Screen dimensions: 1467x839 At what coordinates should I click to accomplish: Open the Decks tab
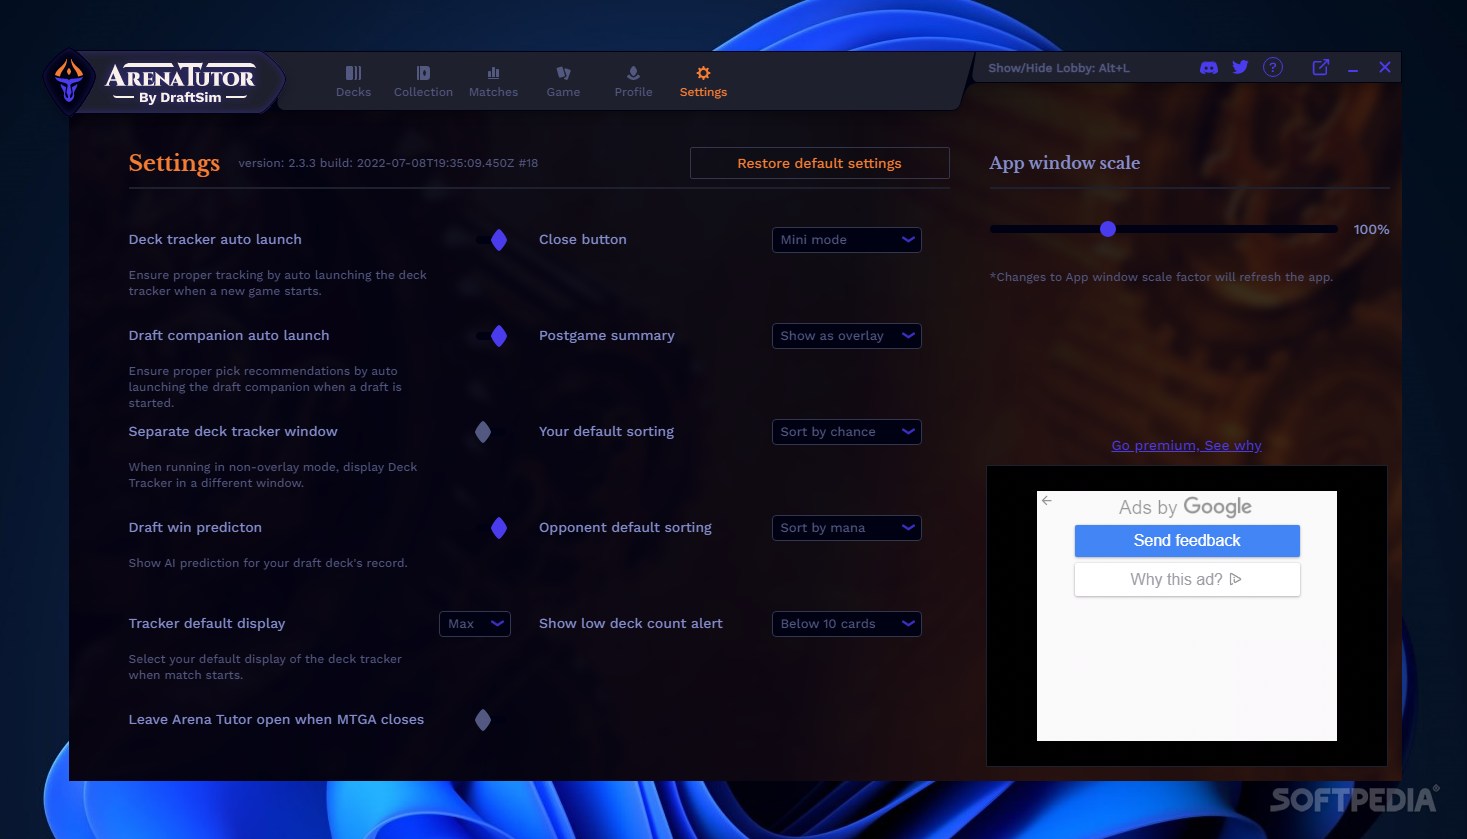(353, 81)
